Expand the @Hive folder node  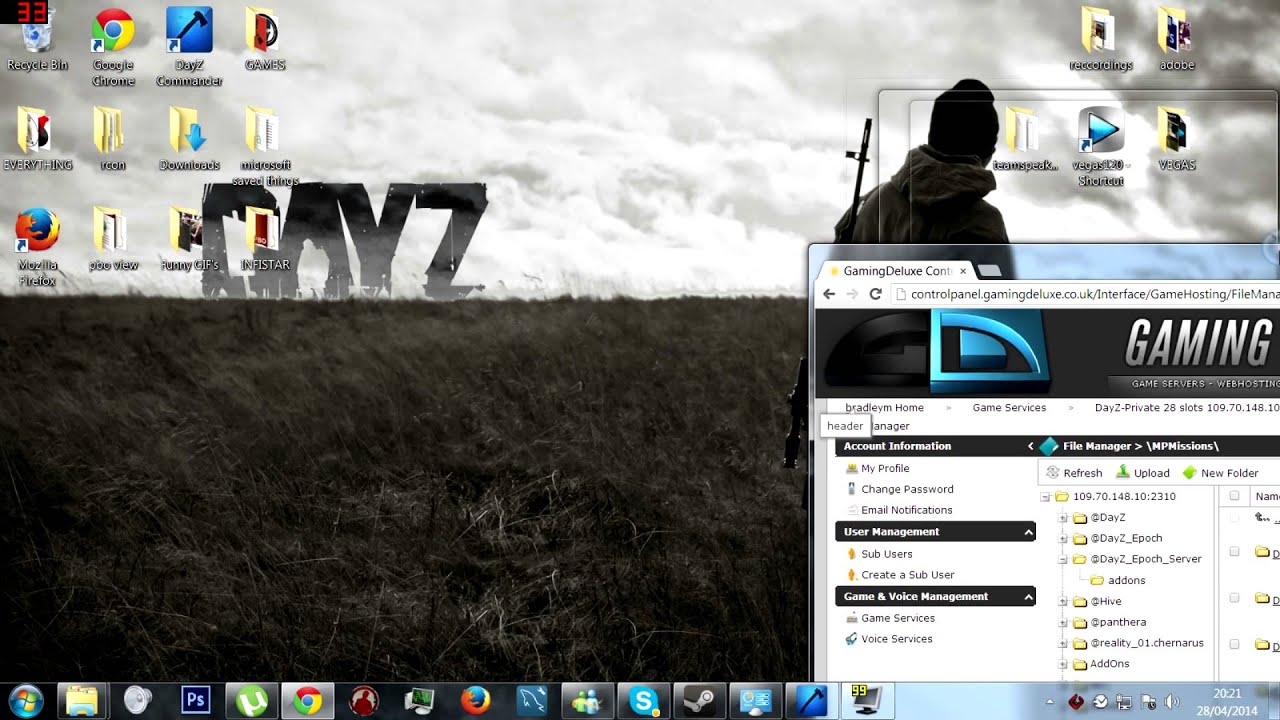coord(1063,602)
